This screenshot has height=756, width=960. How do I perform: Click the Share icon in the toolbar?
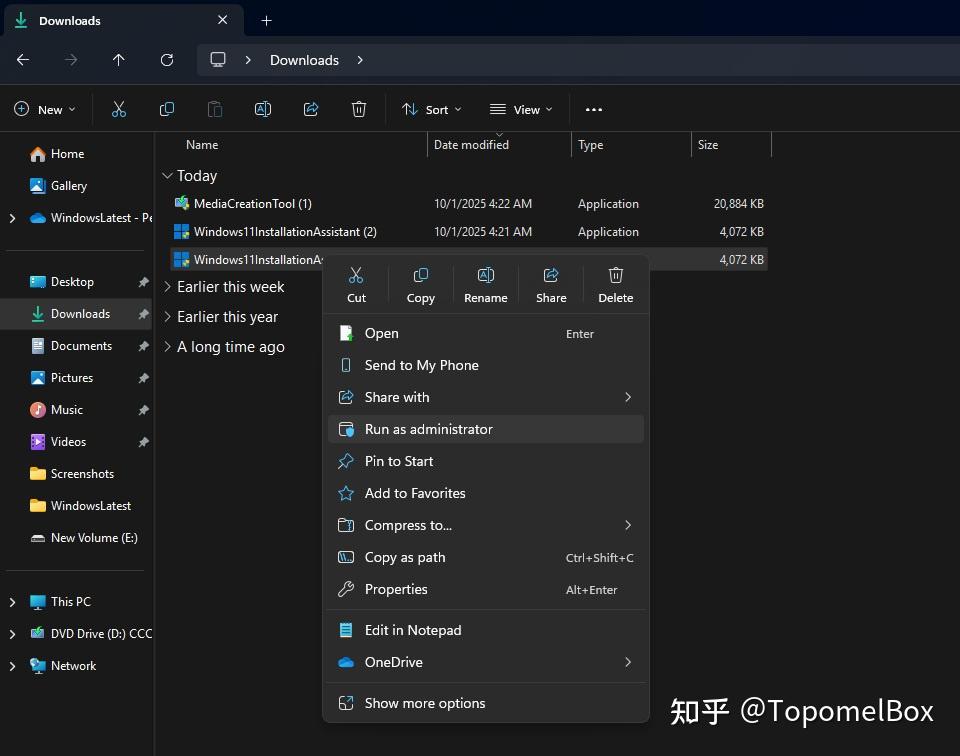point(311,110)
